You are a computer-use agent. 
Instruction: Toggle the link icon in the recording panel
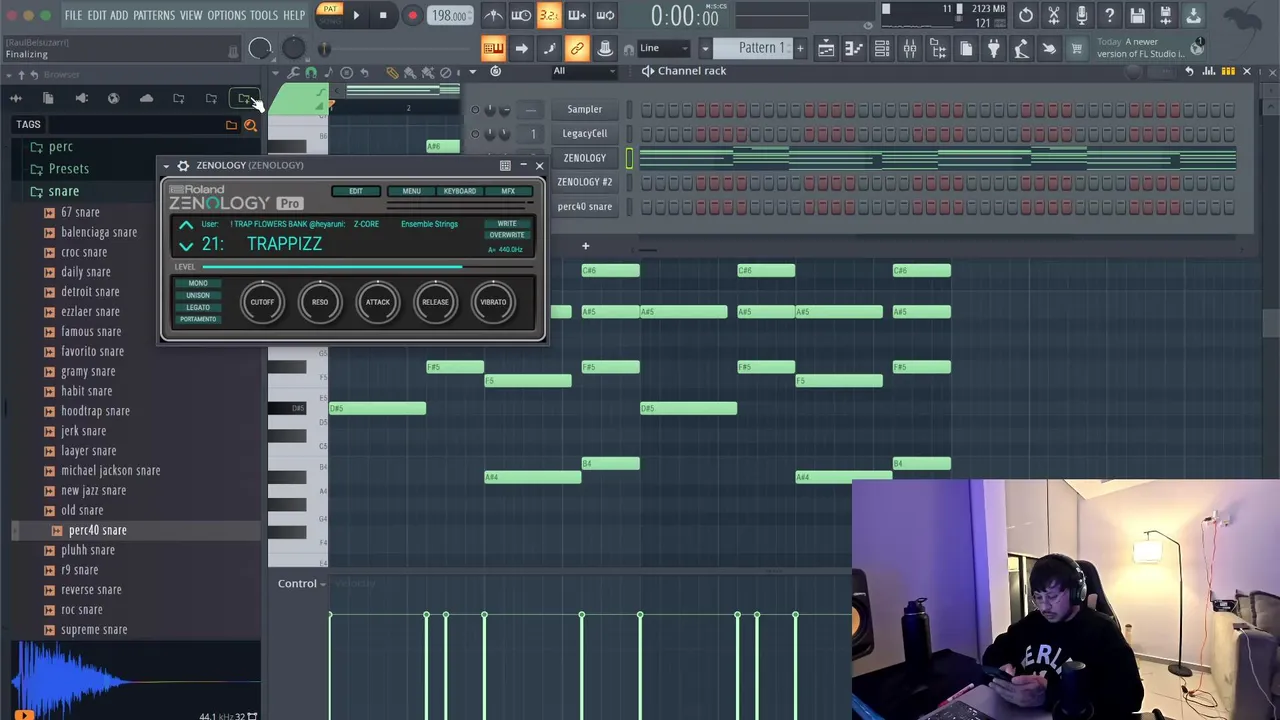coord(577,48)
